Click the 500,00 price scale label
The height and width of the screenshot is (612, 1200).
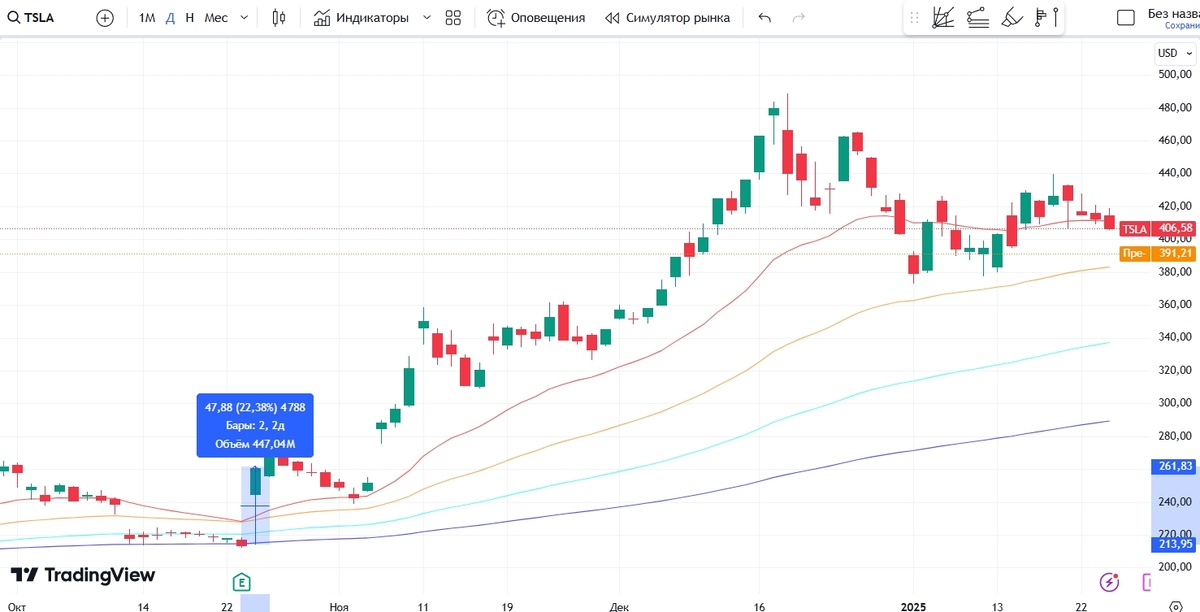(x=1174, y=74)
